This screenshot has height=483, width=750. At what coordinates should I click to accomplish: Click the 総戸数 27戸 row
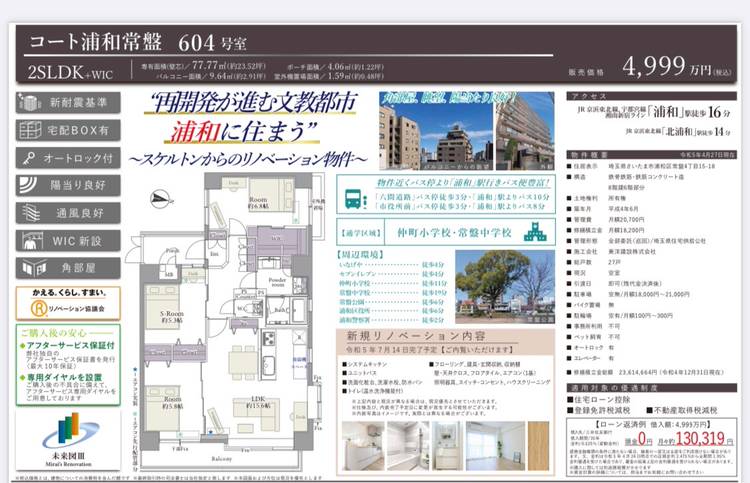click(x=594, y=262)
